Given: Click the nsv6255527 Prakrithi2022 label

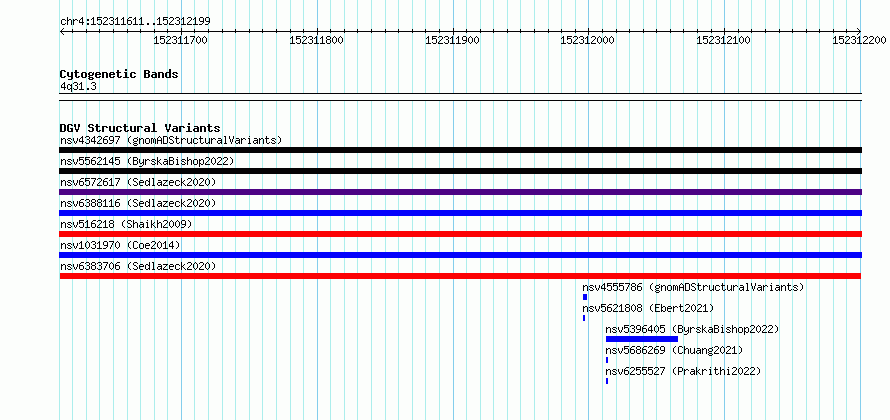Looking at the screenshot, I should click(x=683, y=371).
